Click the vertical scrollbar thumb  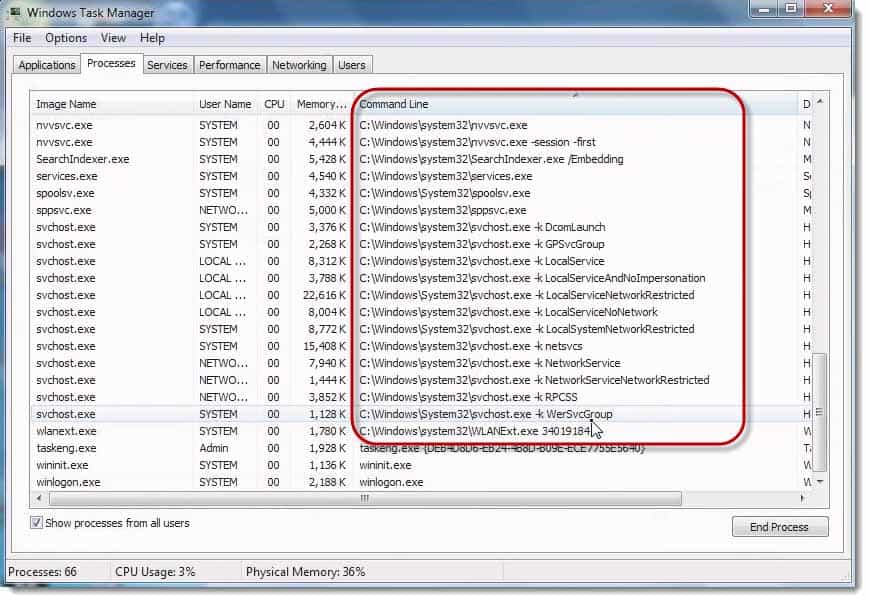point(820,412)
